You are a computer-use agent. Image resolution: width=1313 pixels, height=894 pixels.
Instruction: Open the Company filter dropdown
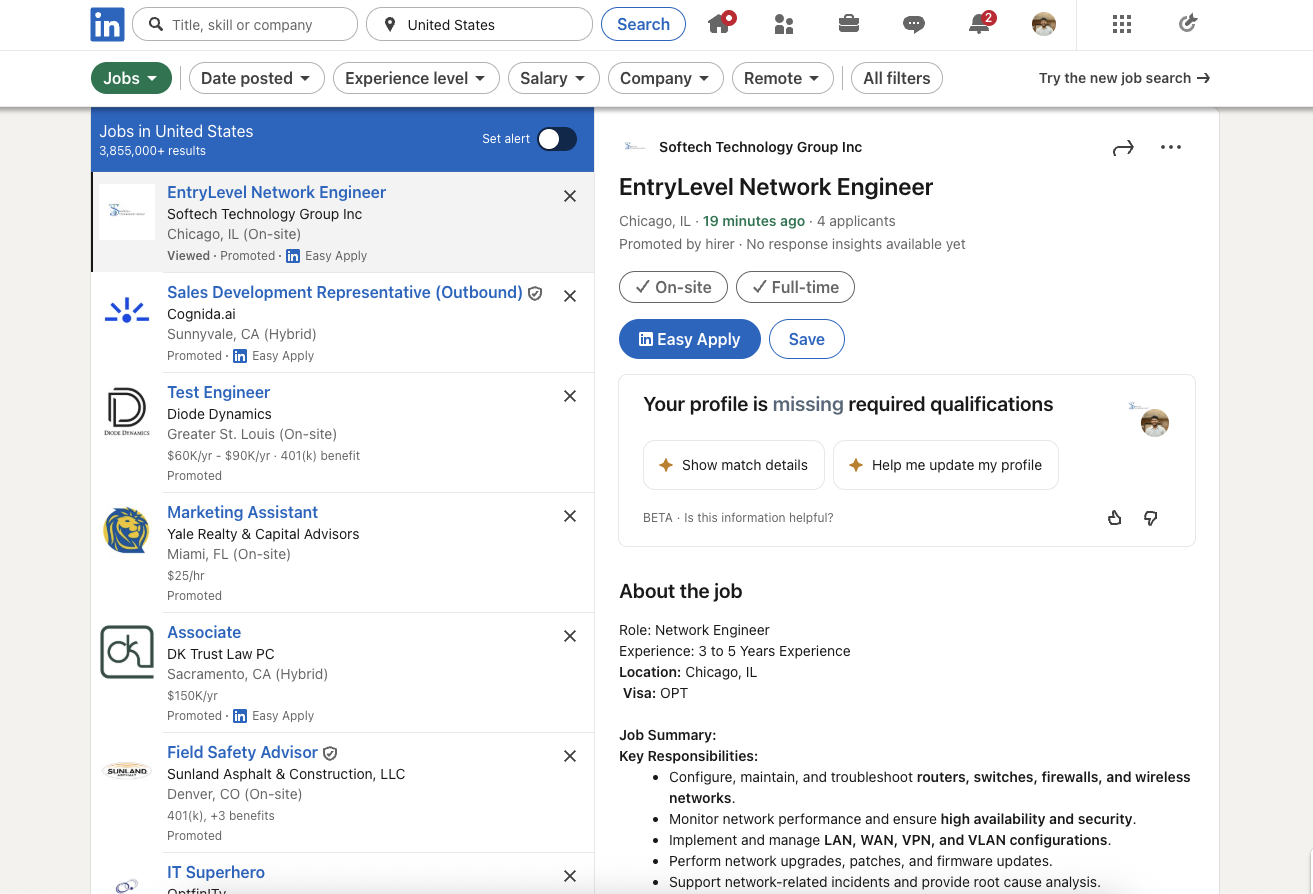pos(665,78)
